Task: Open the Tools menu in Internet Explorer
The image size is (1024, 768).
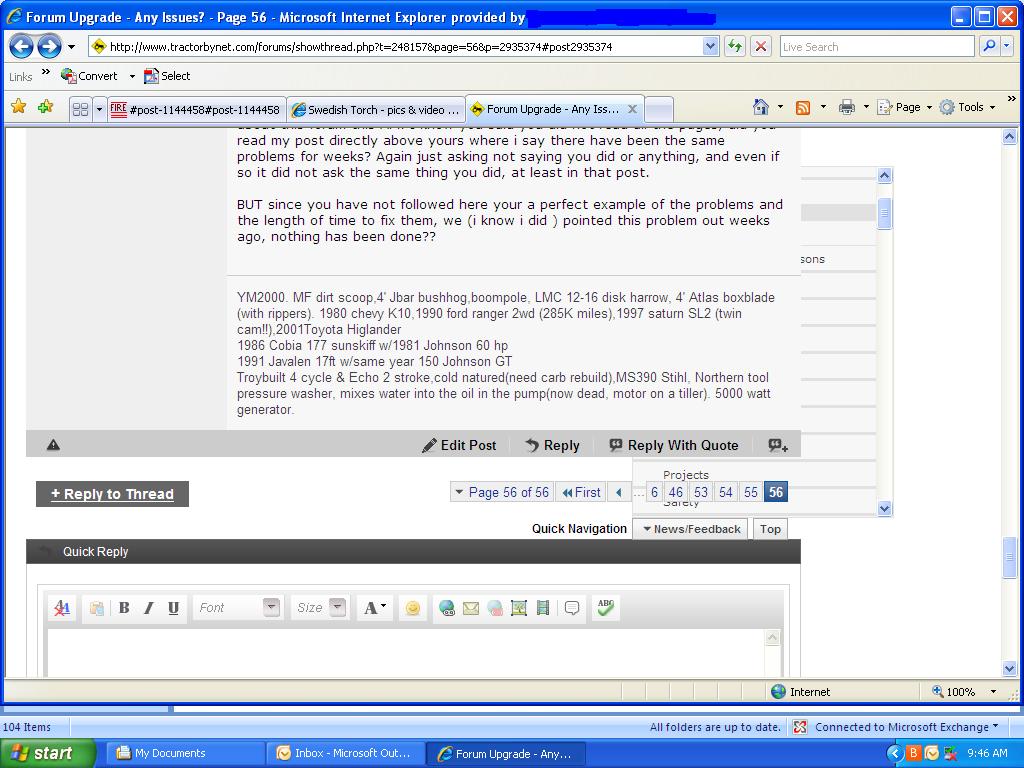Action: pyautogui.click(x=968, y=107)
